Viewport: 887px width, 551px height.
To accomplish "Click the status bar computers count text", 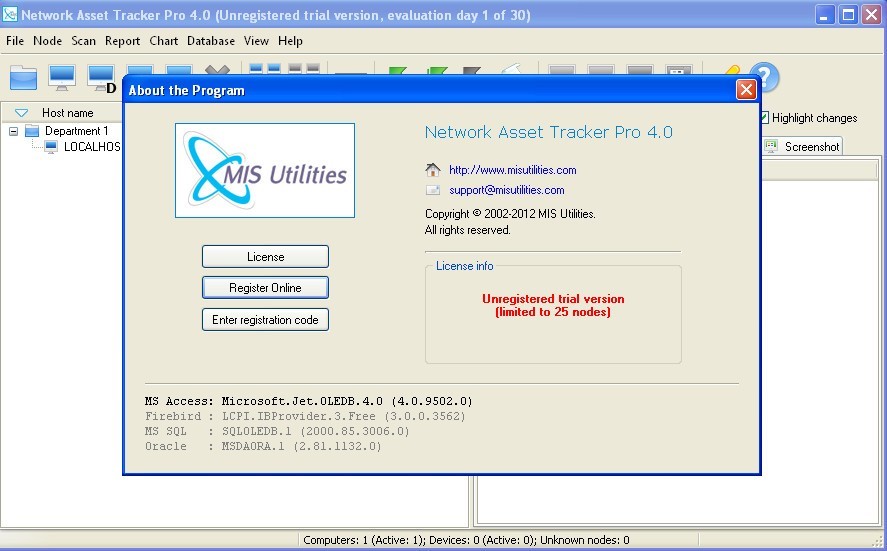I will pos(466,540).
